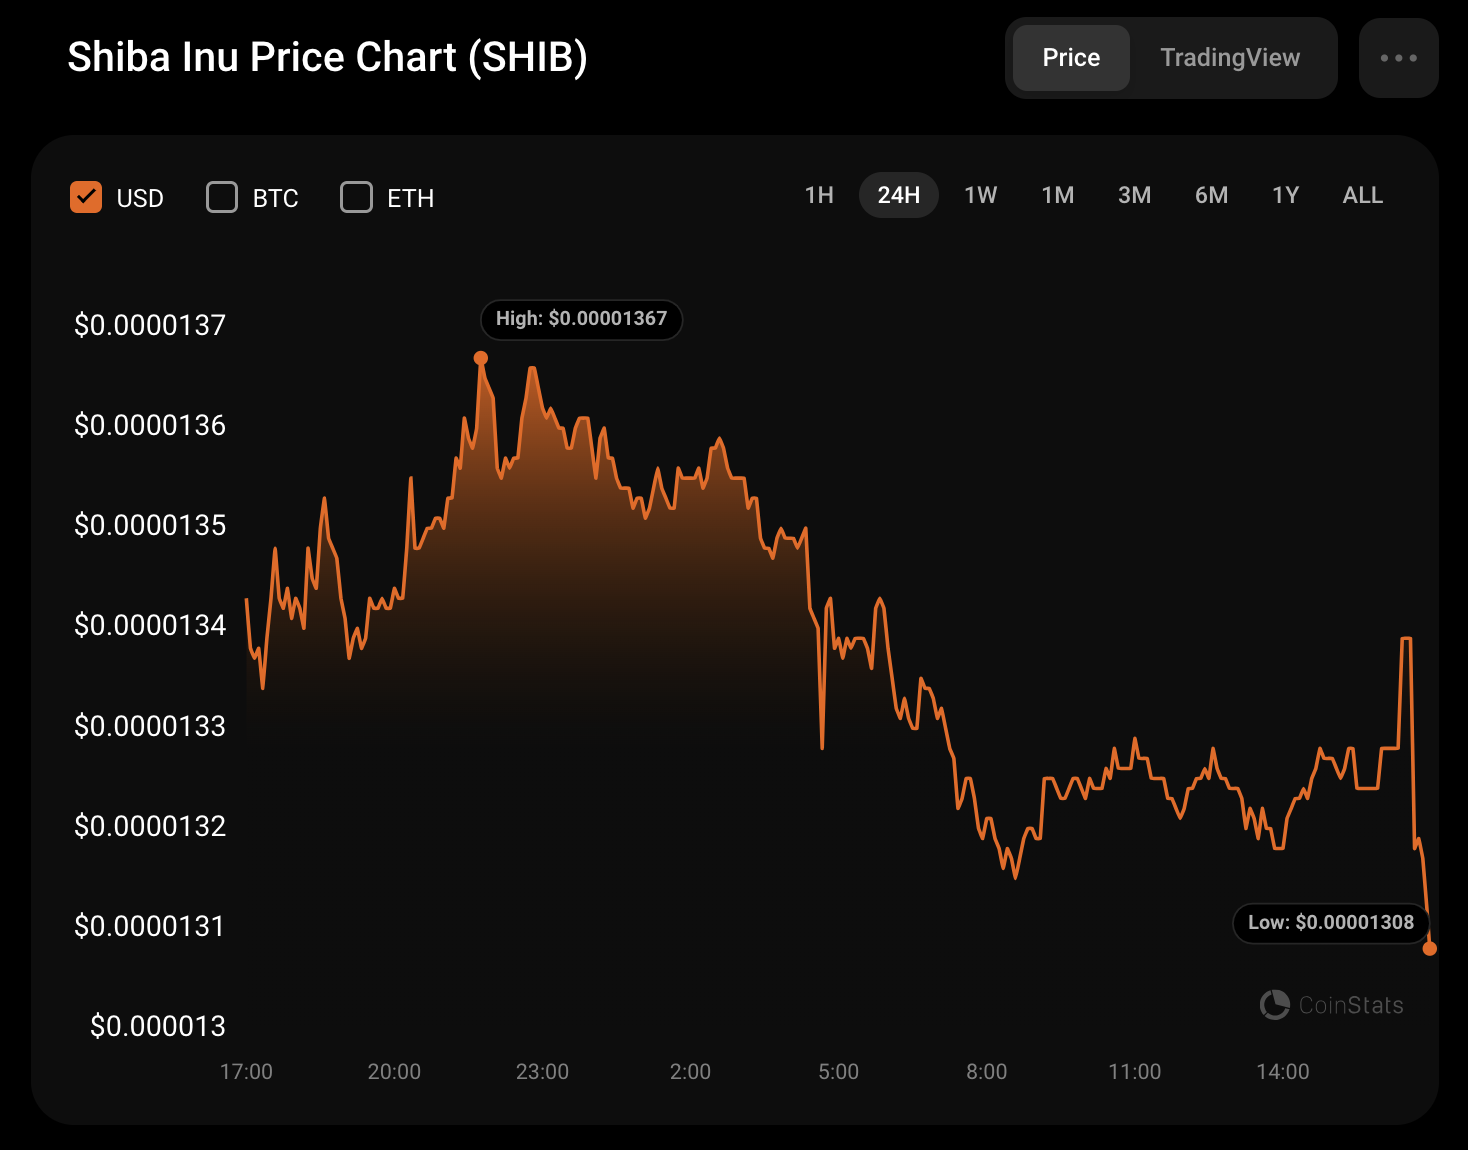The height and width of the screenshot is (1150, 1468).
Task: Click the $0.0000135 axis label
Action: (150, 525)
